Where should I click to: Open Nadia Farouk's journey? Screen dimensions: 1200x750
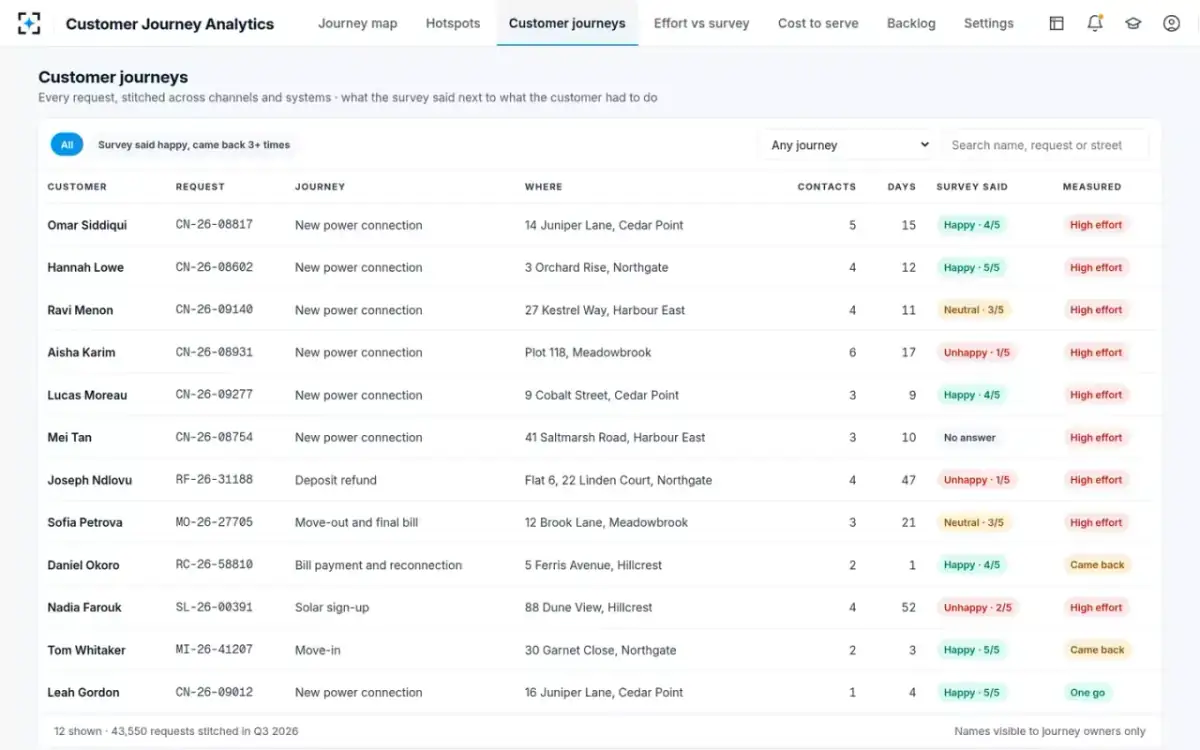pos(600,607)
